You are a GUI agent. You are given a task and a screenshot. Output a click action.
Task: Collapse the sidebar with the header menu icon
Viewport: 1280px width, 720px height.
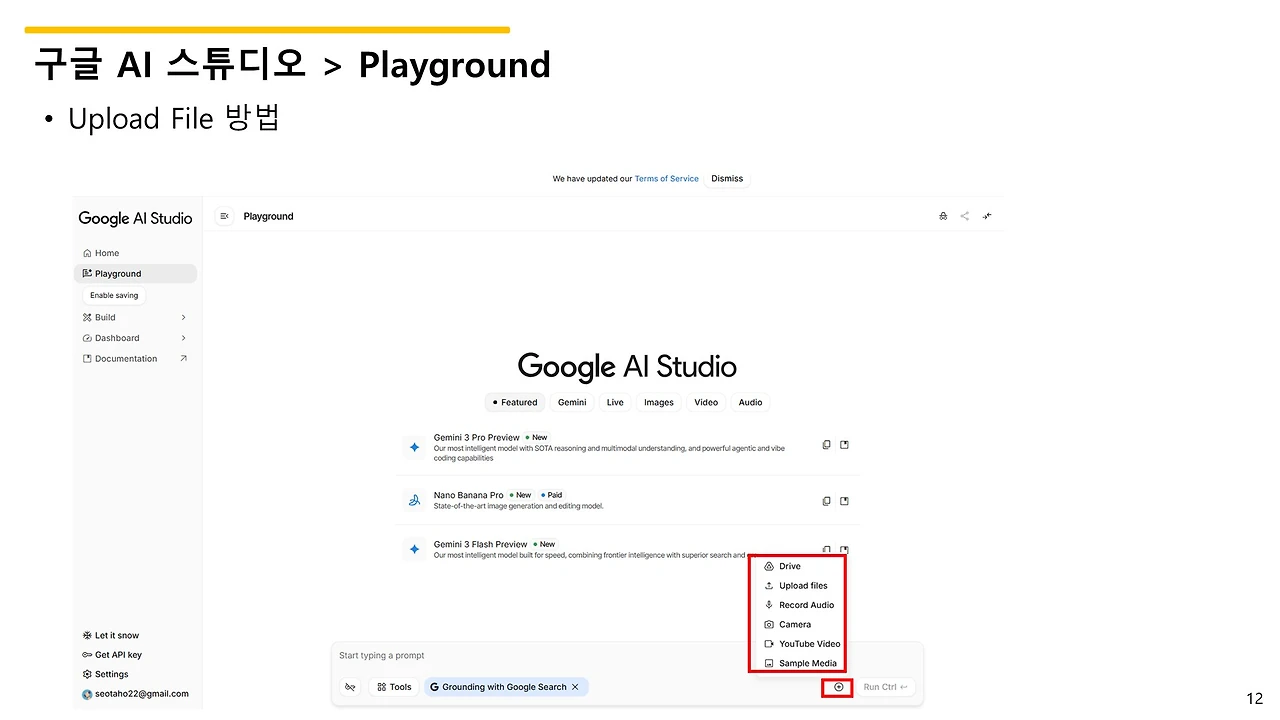(224, 216)
